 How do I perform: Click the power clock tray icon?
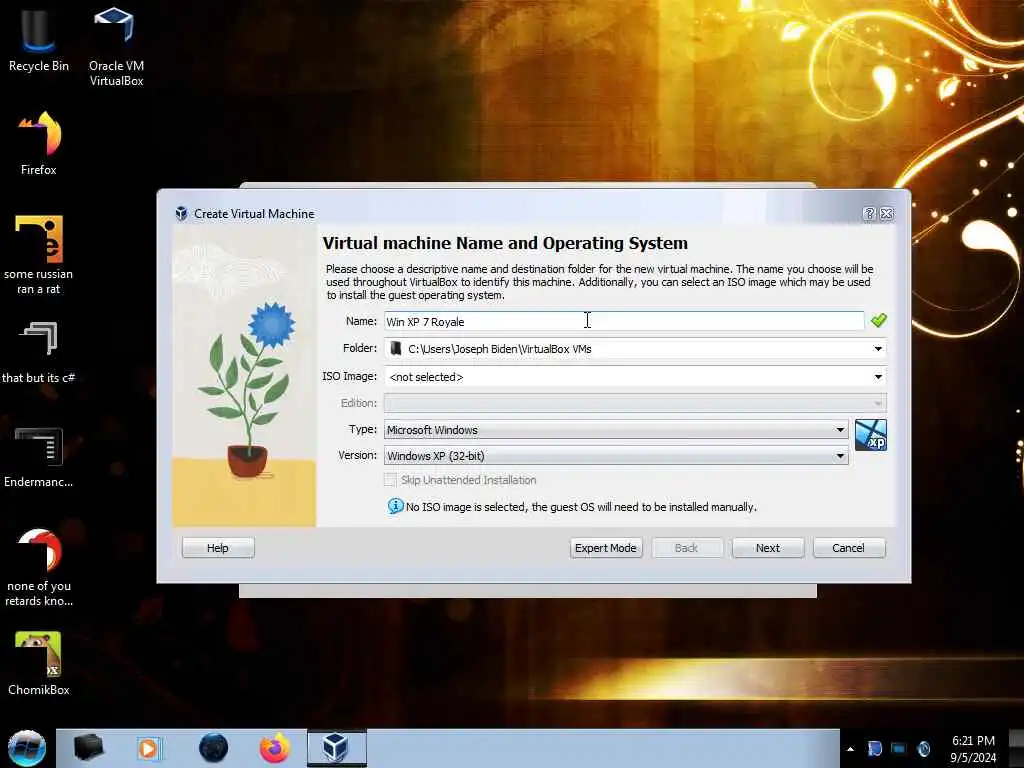pyautogui.click(x=923, y=749)
